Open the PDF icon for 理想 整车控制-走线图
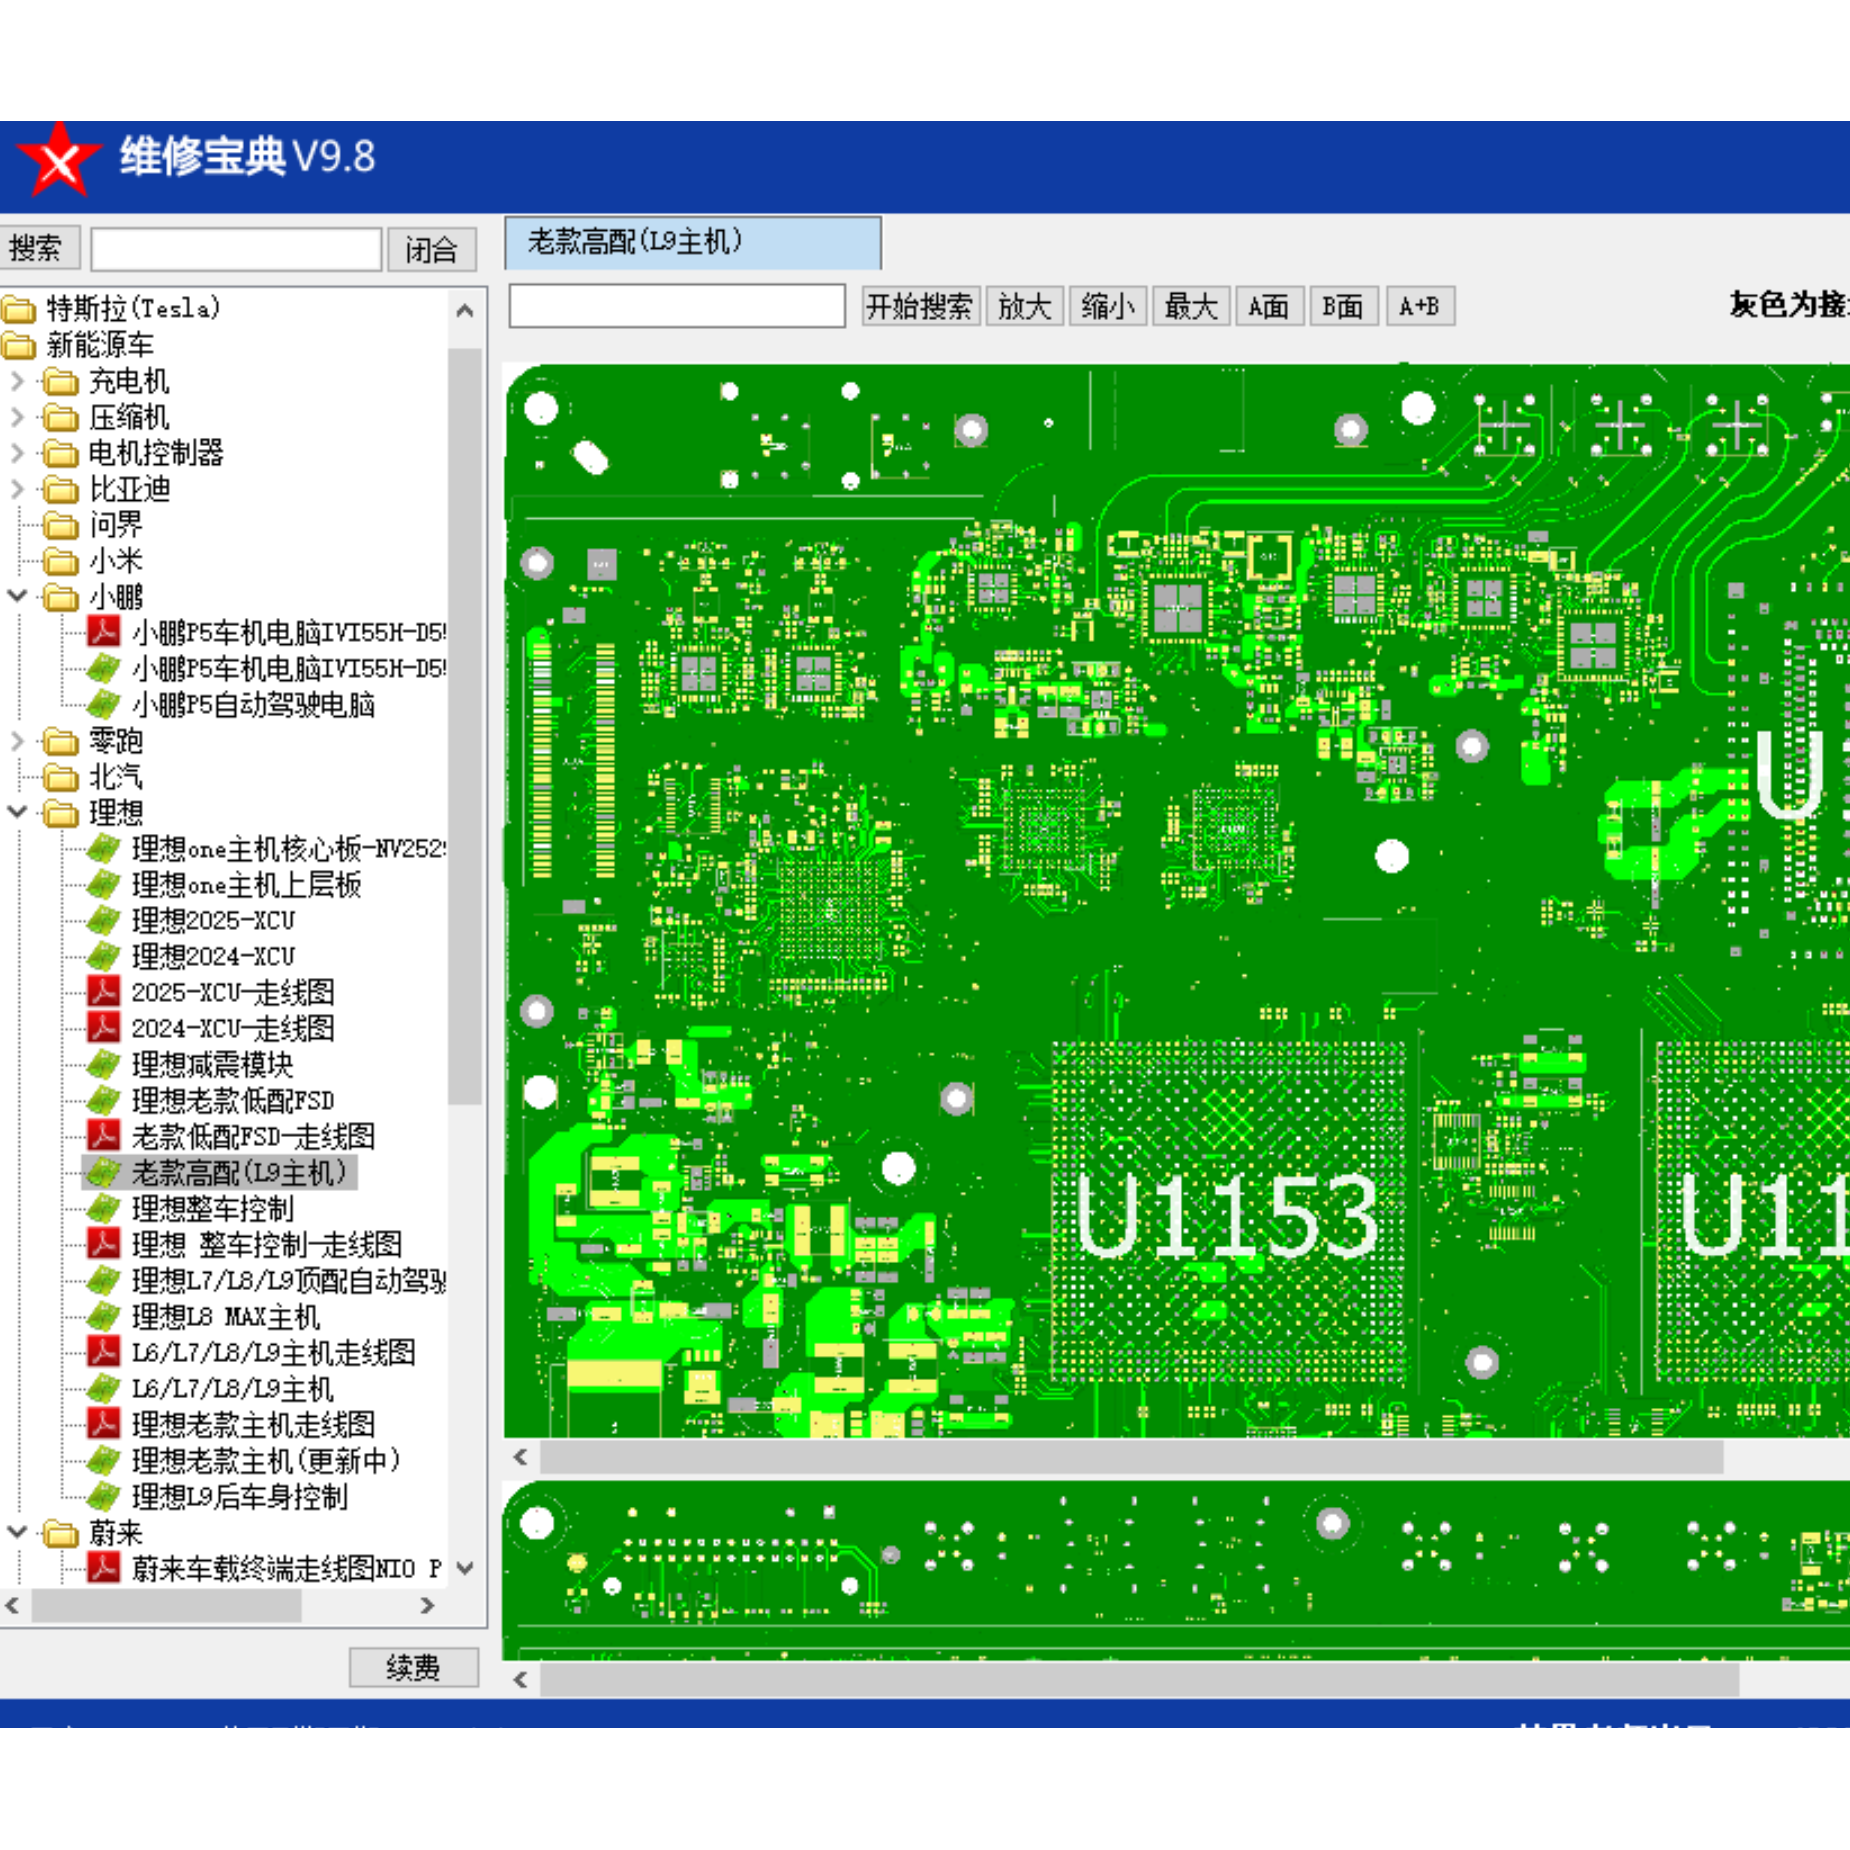Screen dimensions: 1850x1850 coord(103,1244)
